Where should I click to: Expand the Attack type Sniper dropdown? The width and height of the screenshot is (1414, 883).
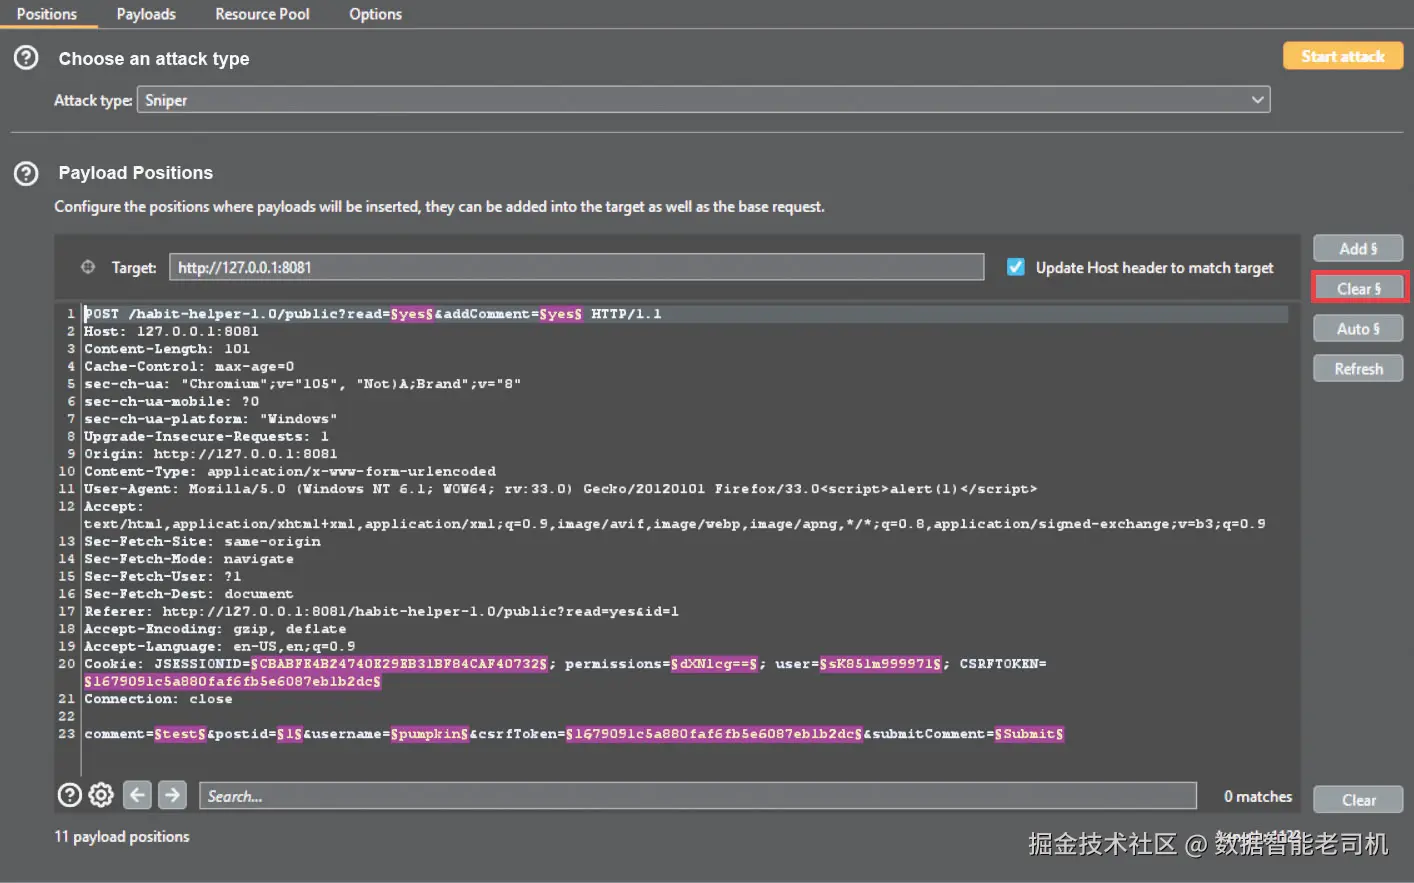703,100
